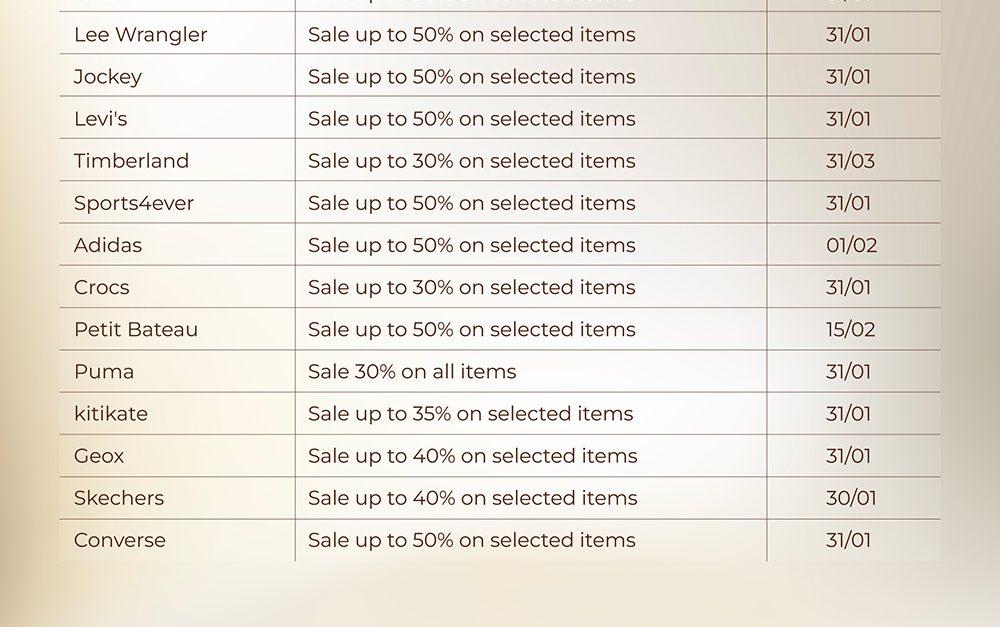
Task: Click the Puma brand name
Action: (x=104, y=371)
